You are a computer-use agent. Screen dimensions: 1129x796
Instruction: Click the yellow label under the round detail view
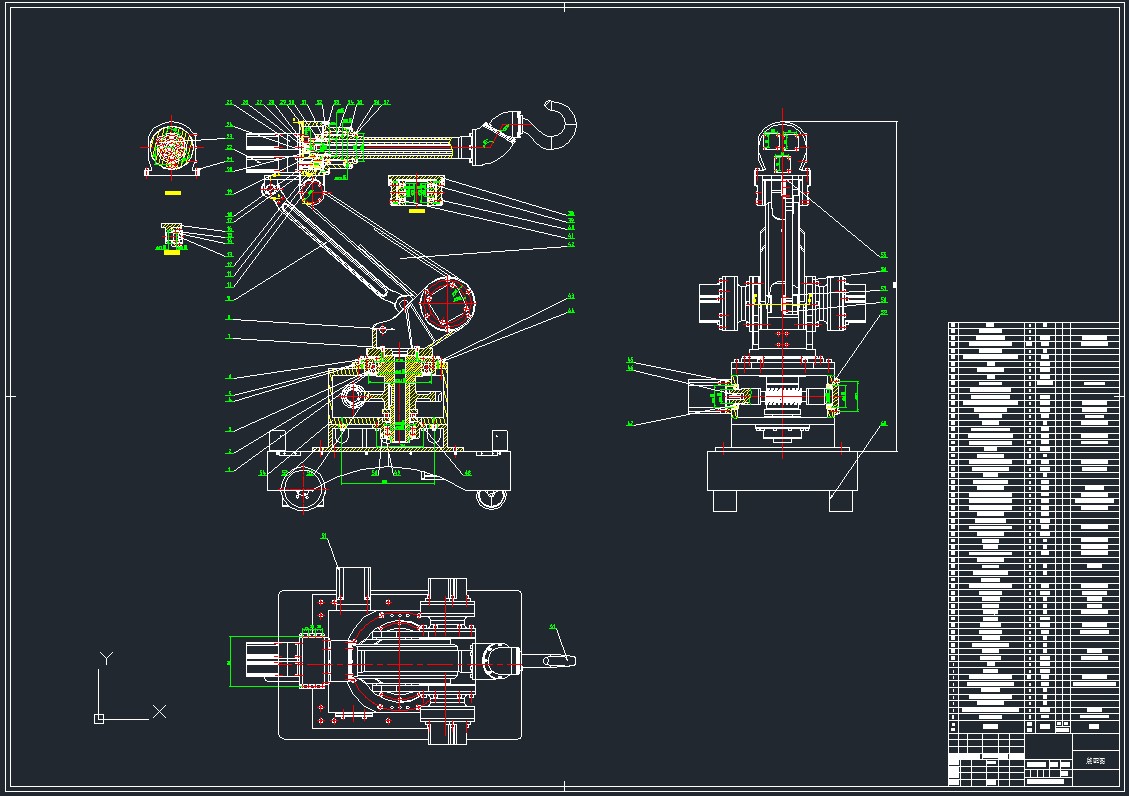coord(172,192)
